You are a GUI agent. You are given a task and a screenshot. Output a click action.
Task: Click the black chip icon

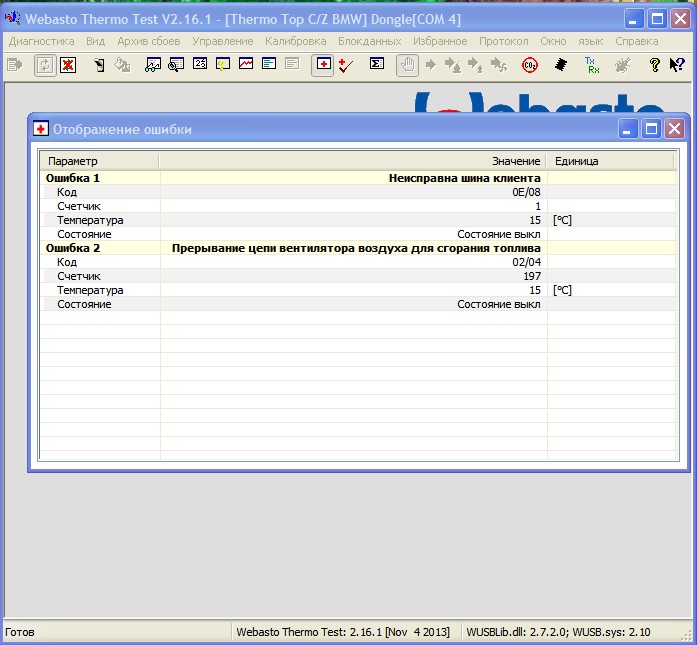coord(561,65)
